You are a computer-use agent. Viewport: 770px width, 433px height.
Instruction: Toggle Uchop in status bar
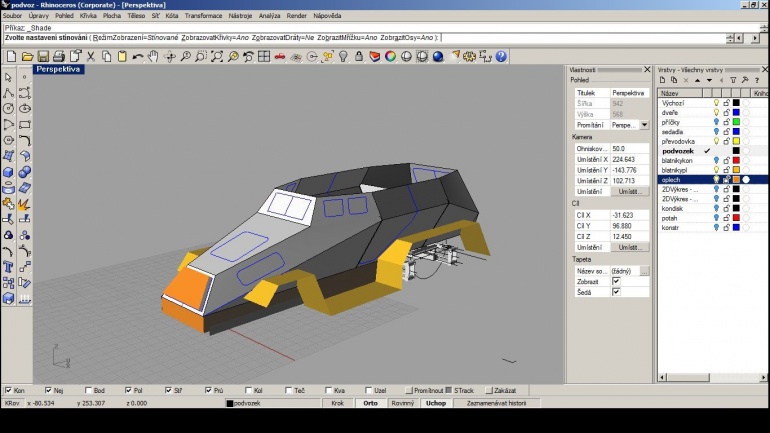tap(436, 403)
